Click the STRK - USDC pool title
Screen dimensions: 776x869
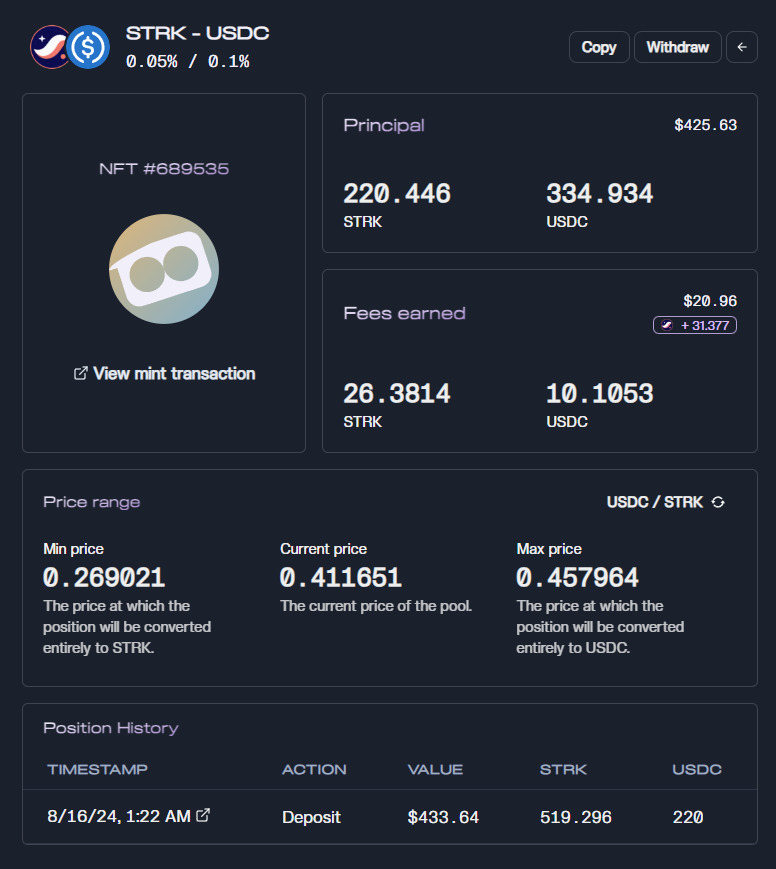pos(197,33)
